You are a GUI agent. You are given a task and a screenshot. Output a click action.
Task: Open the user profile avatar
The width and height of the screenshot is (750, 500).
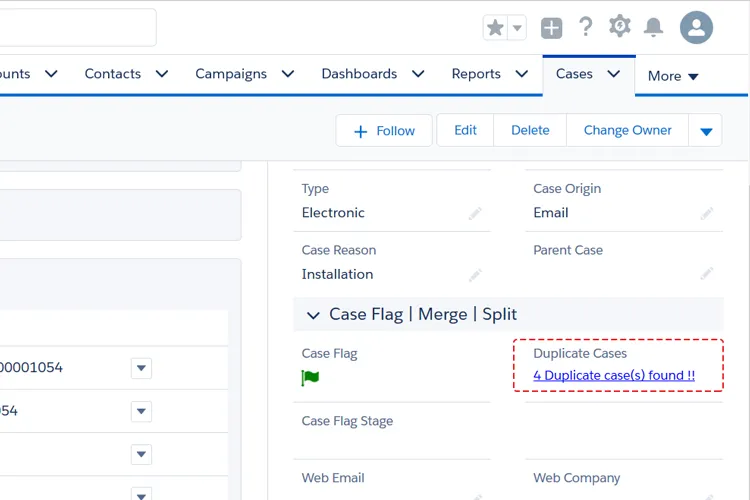tap(696, 27)
